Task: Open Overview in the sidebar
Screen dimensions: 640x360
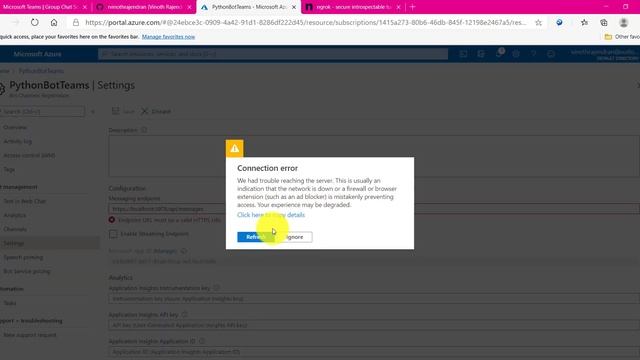Action: point(15,127)
